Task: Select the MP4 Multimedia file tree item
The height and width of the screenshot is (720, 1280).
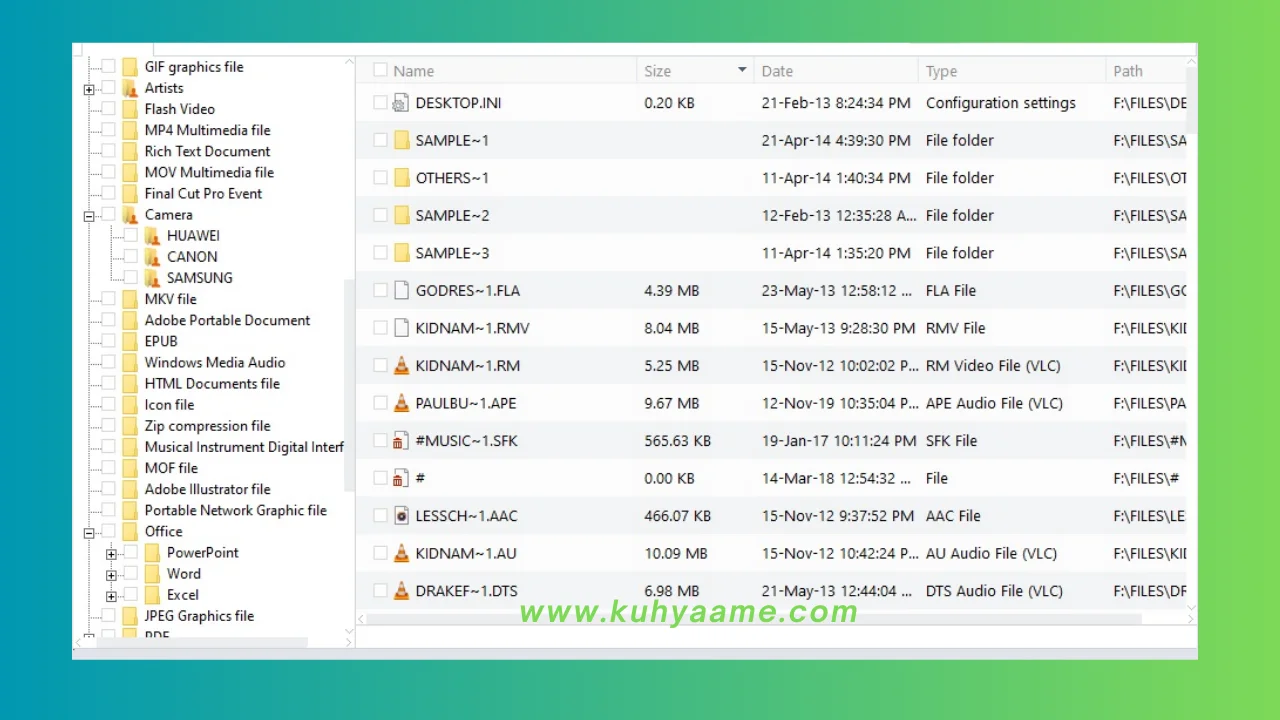Action: click(207, 130)
